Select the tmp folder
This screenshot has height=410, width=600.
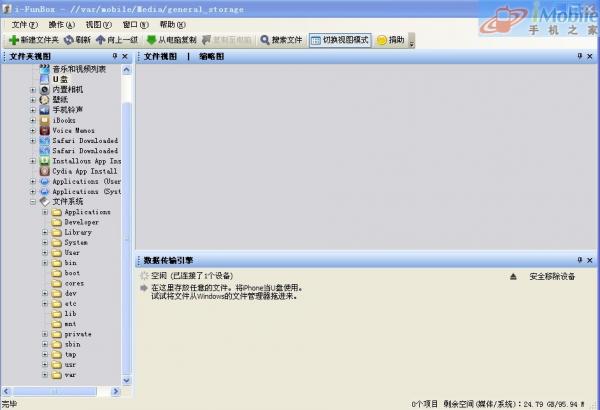point(70,354)
